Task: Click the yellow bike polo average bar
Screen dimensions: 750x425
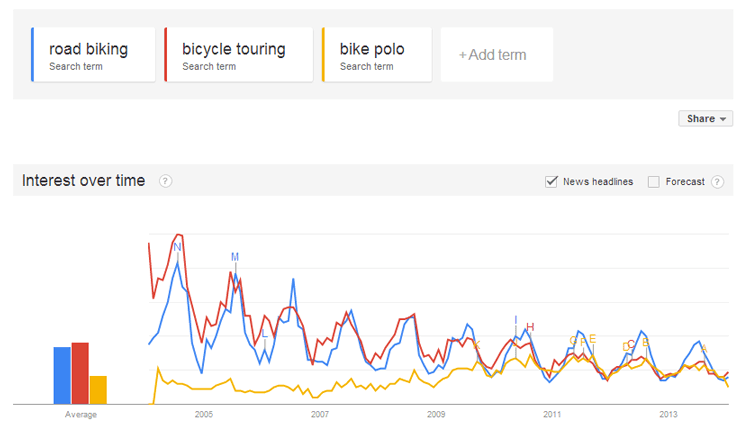Action: tap(98, 389)
